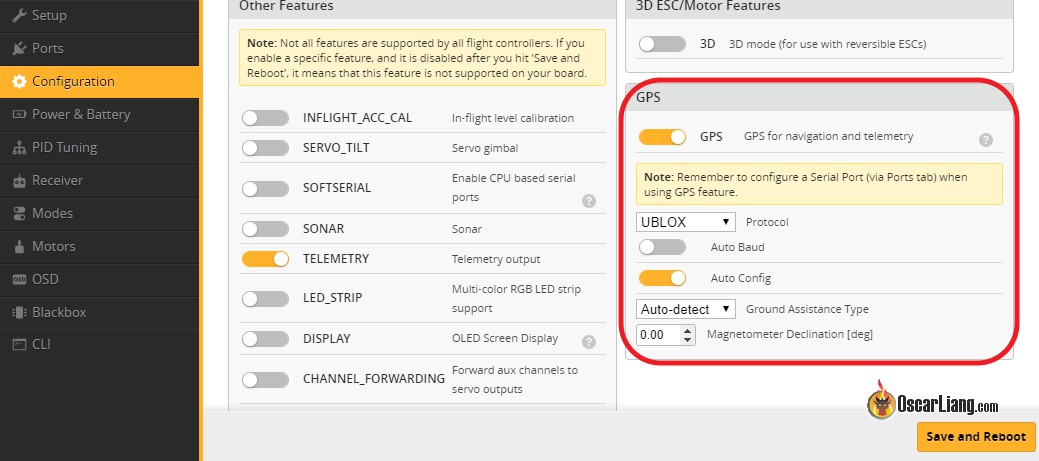The image size is (1039, 461).
Task: Click the PID Tuning icon
Action: [x=20, y=147]
